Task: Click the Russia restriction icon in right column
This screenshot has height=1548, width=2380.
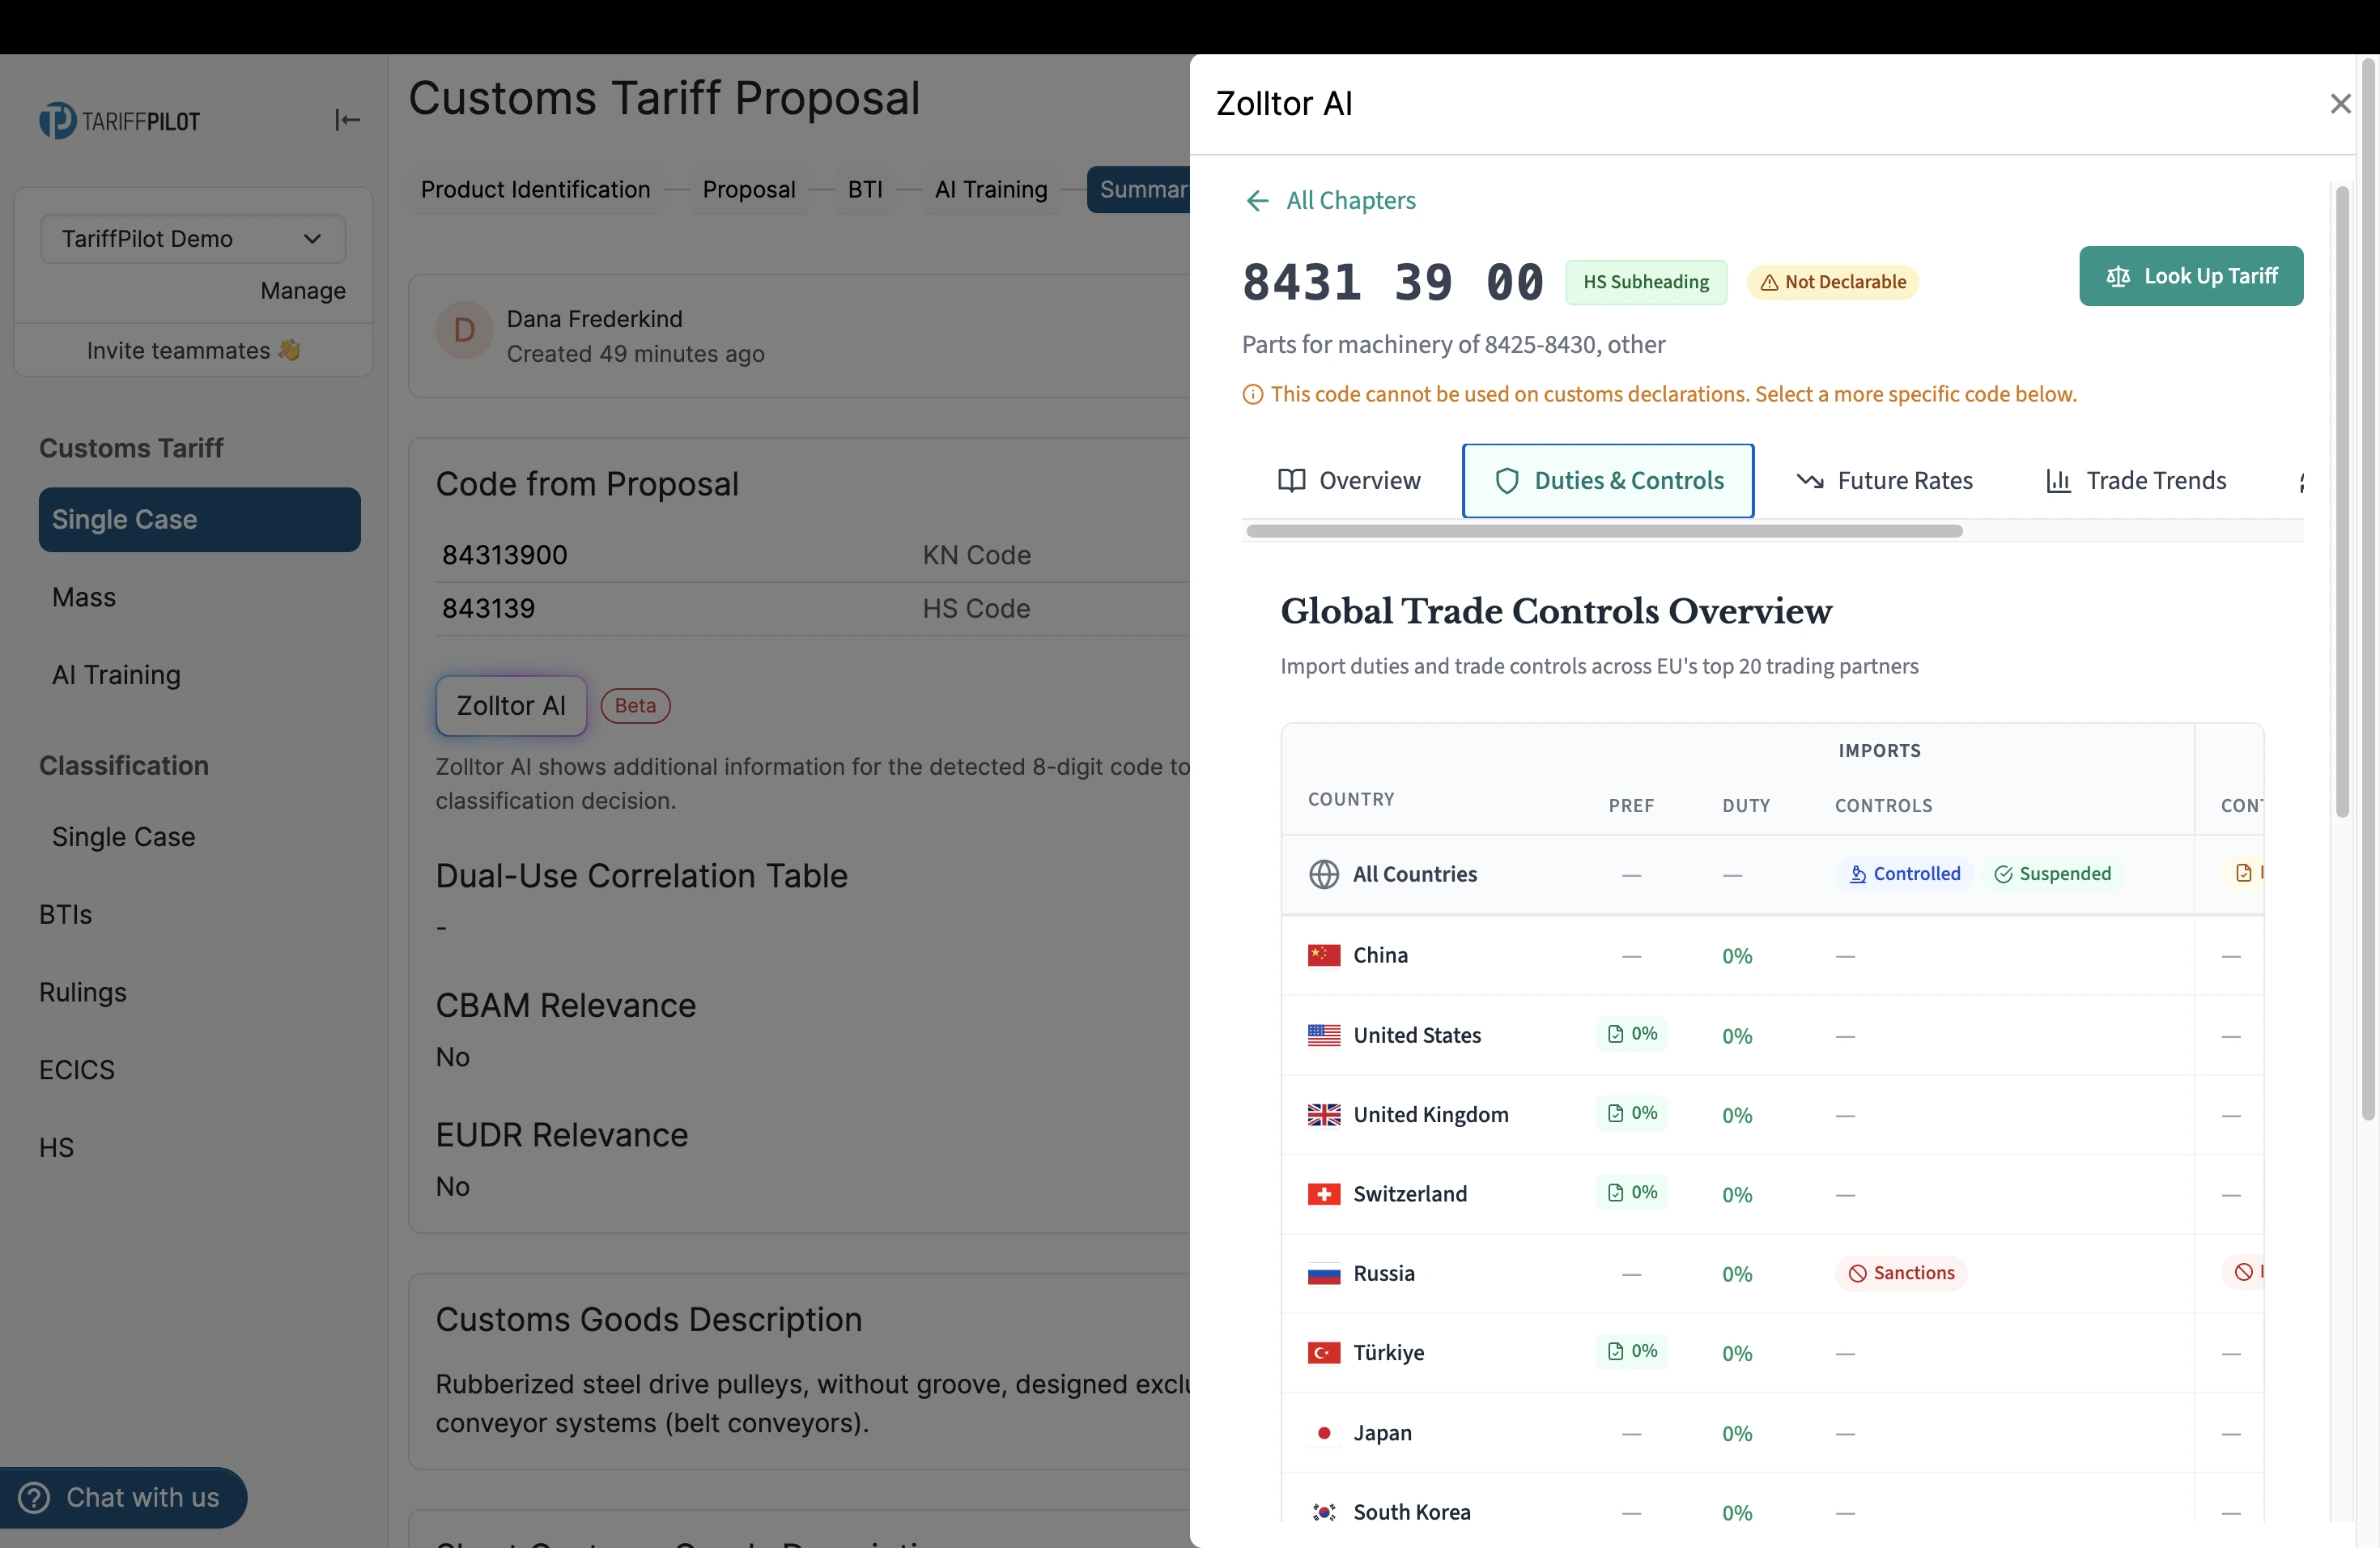Action: point(2244,1272)
